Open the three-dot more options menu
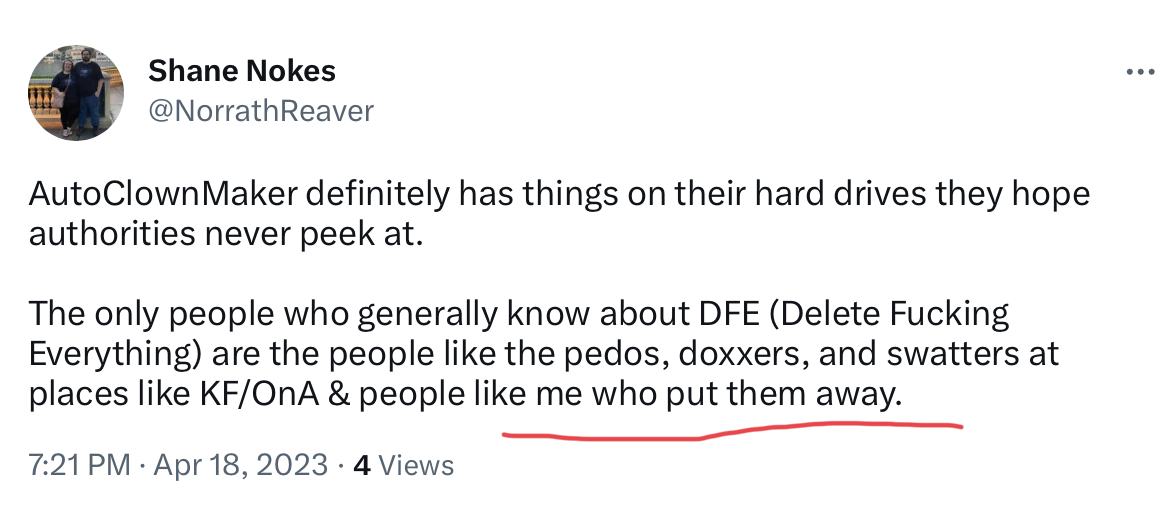The width and height of the screenshot is (1163, 514). point(1139,72)
